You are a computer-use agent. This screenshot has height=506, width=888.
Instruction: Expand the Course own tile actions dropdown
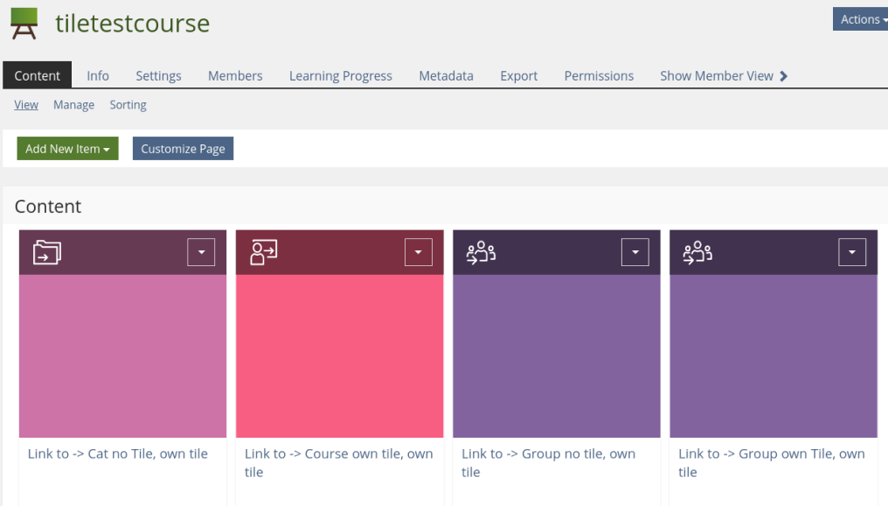pos(418,252)
